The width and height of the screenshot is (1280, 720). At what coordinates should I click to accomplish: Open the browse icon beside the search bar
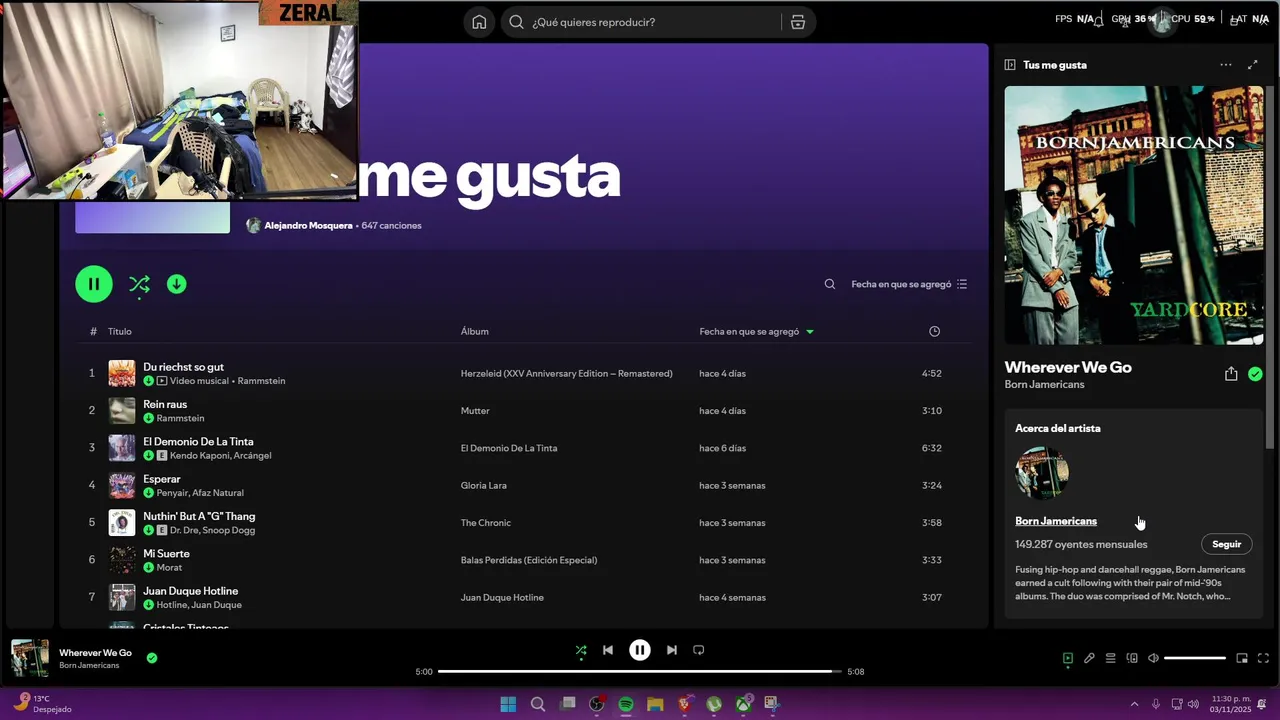tap(797, 22)
